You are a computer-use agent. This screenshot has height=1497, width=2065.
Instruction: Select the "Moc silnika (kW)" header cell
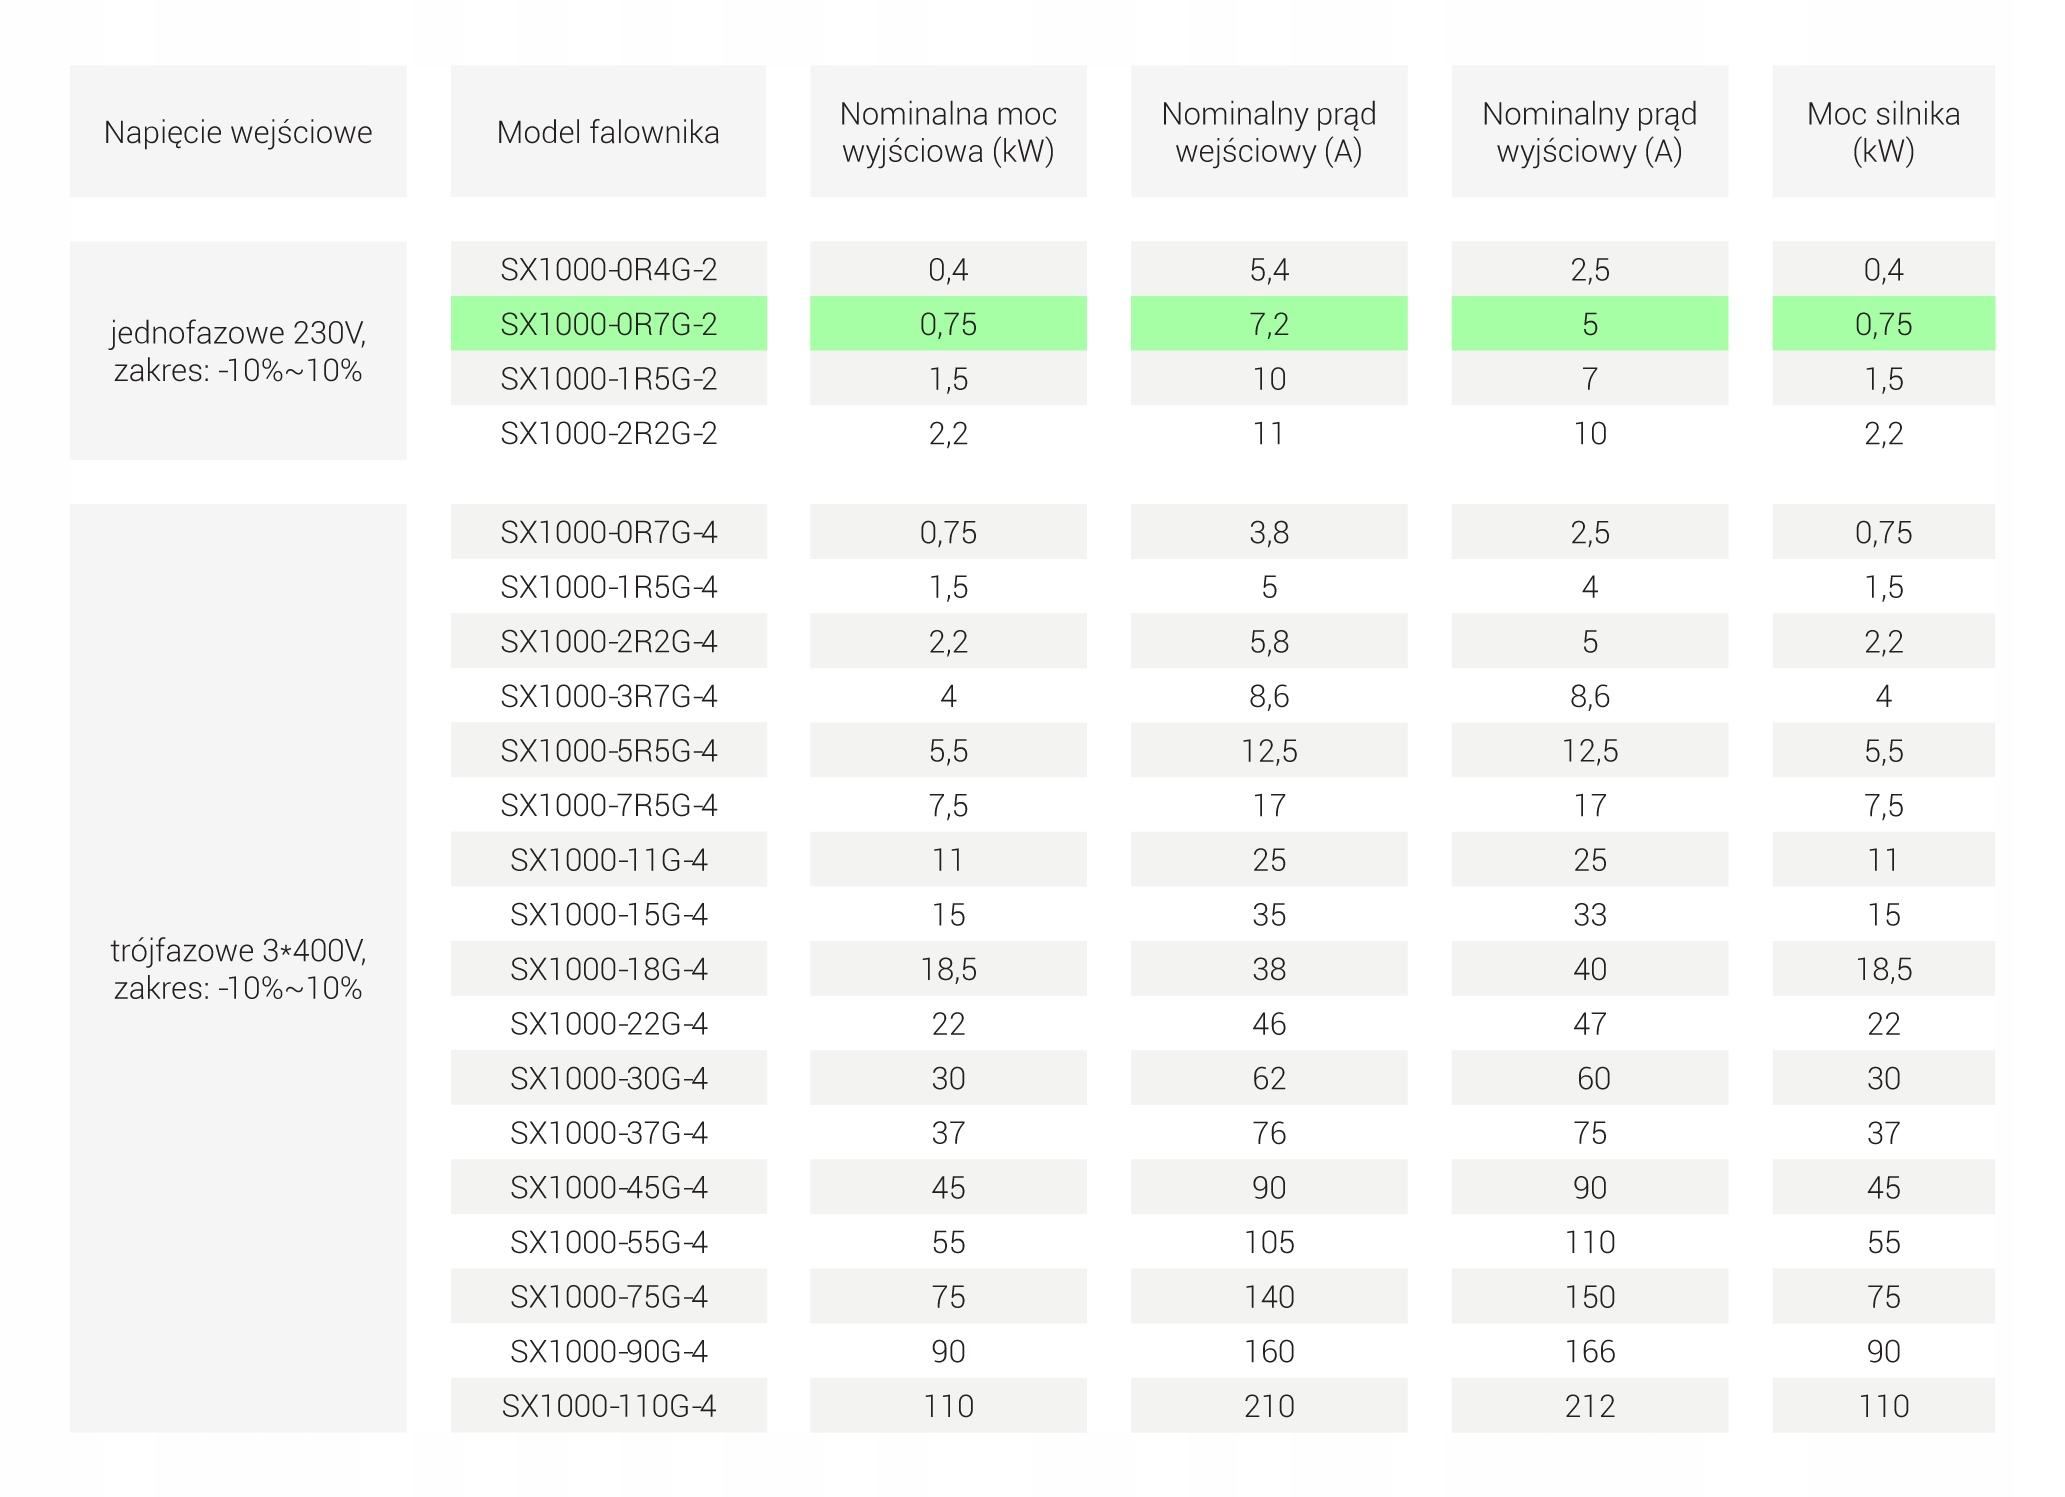click(1883, 132)
